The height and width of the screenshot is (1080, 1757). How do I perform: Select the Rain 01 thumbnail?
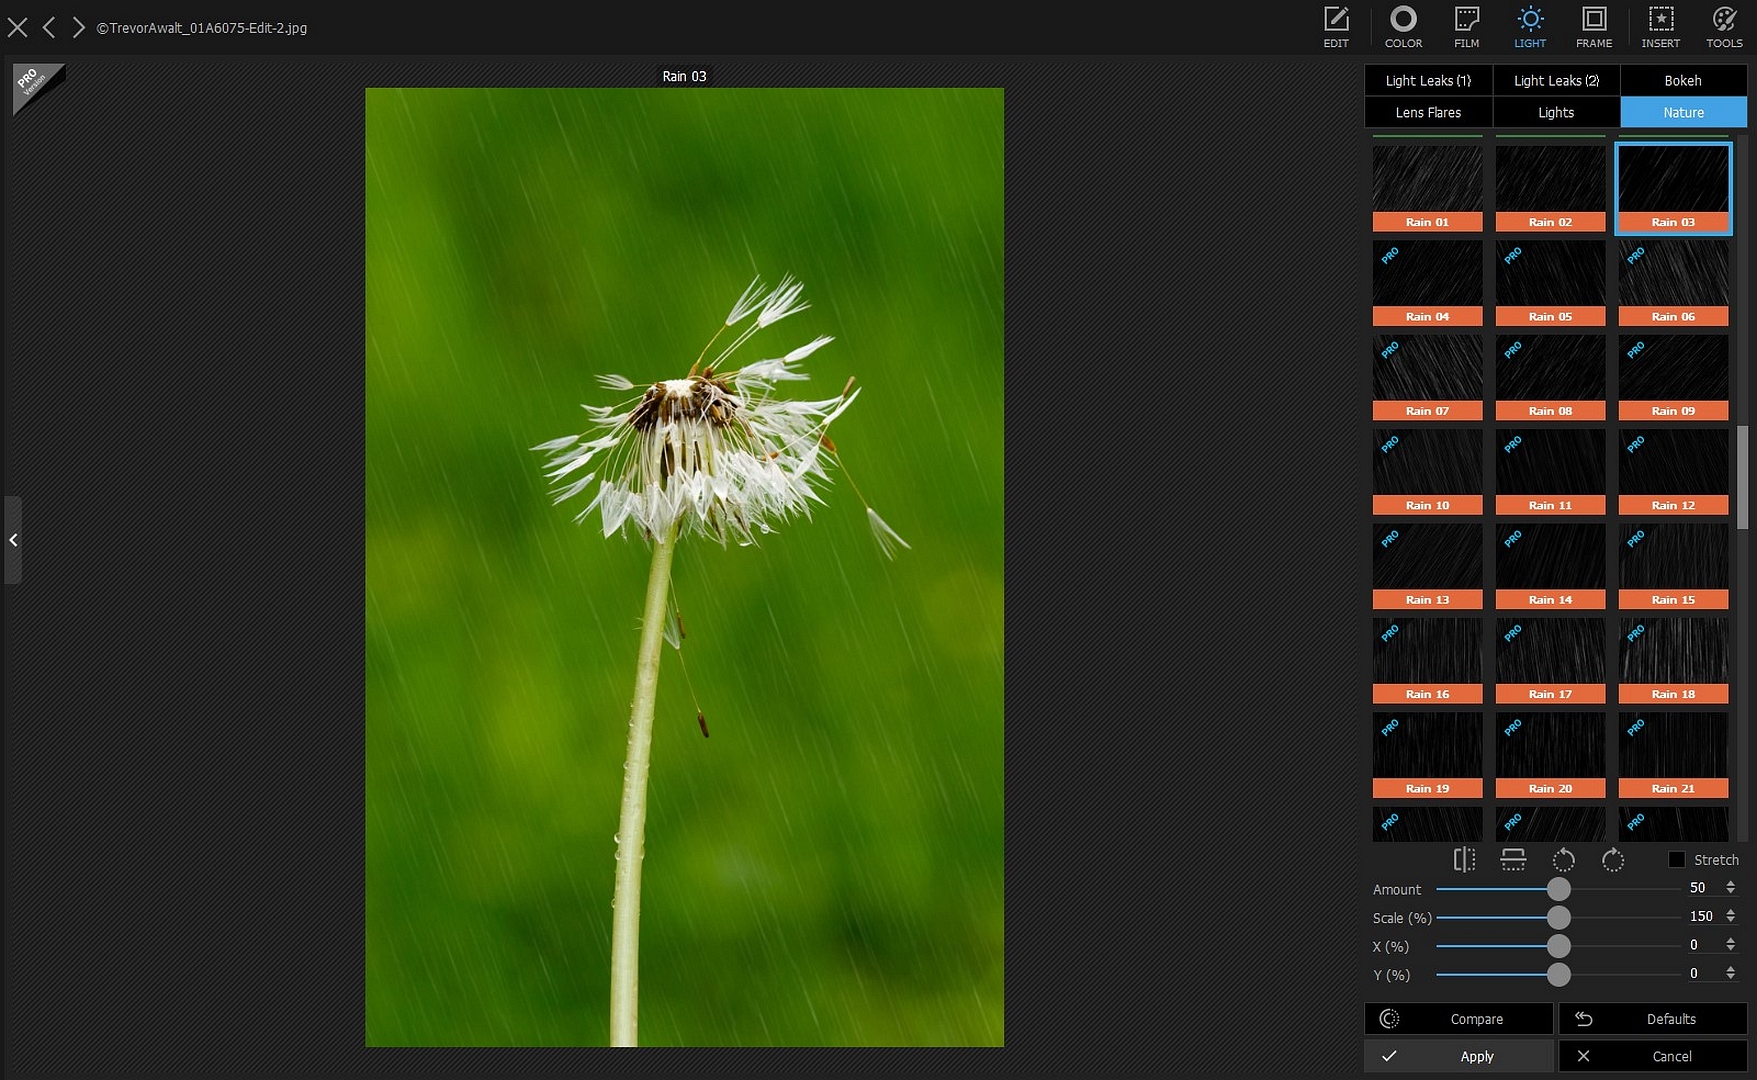click(1427, 188)
